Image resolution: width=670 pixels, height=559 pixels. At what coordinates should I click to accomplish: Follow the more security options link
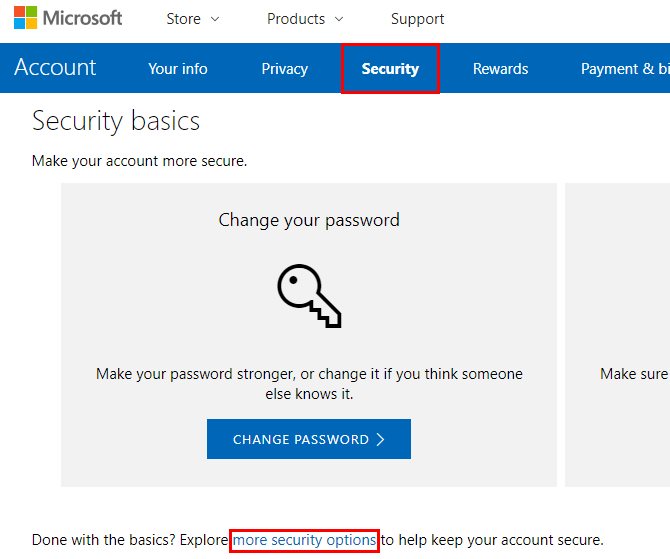click(x=304, y=541)
